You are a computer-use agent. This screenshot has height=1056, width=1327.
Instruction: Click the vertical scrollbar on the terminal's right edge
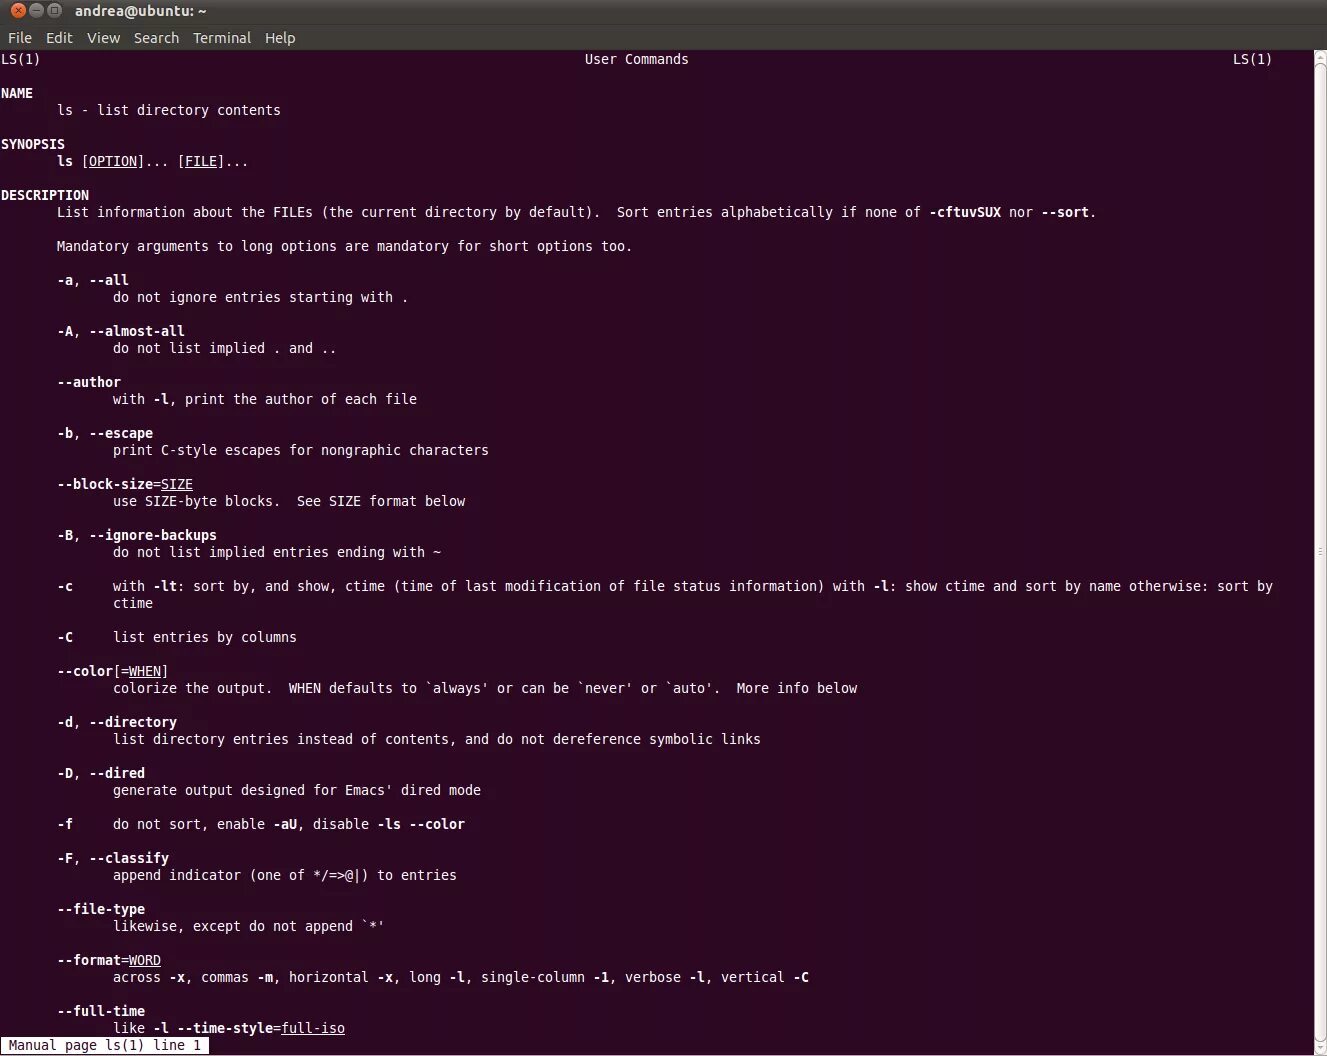coord(1319,551)
